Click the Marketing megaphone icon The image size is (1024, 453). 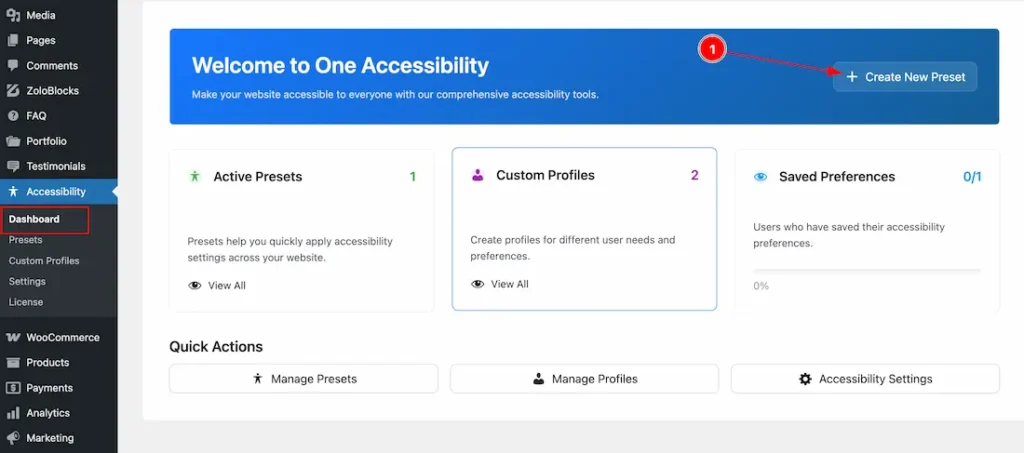pyautogui.click(x=12, y=438)
